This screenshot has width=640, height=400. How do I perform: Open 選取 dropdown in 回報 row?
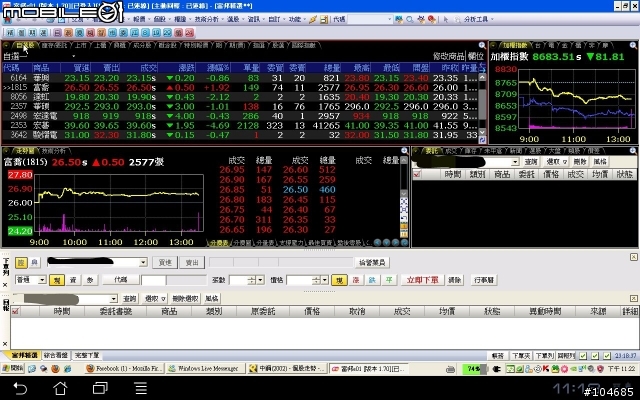tap(155, 299)
